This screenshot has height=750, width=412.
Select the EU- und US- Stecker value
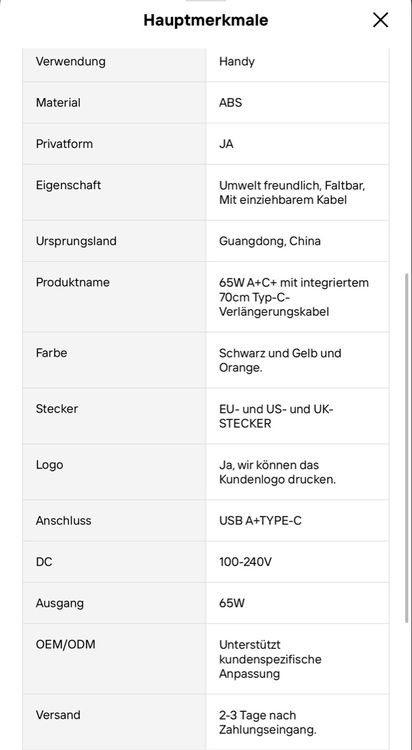point(277,416)
